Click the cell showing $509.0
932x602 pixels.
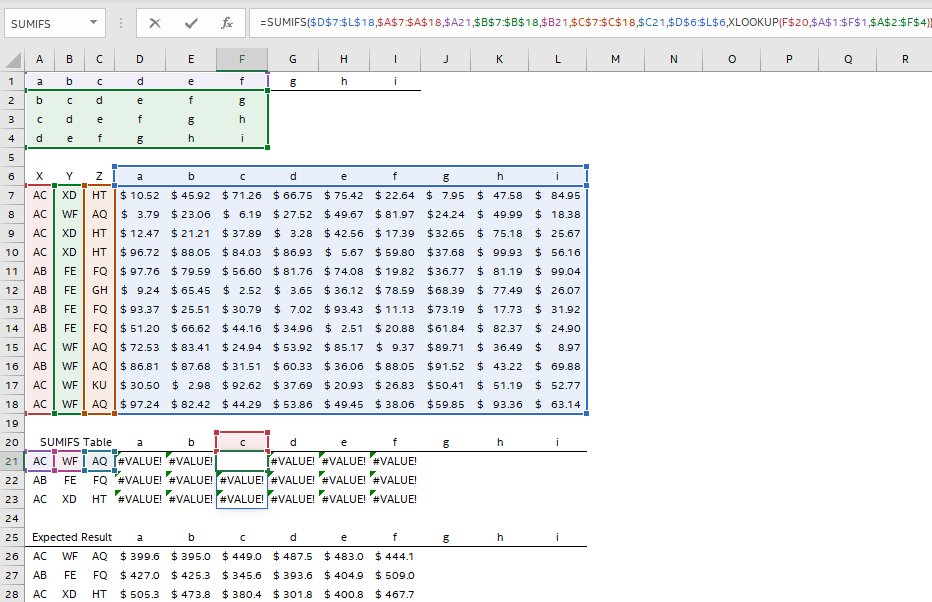[x=394, y=575]
